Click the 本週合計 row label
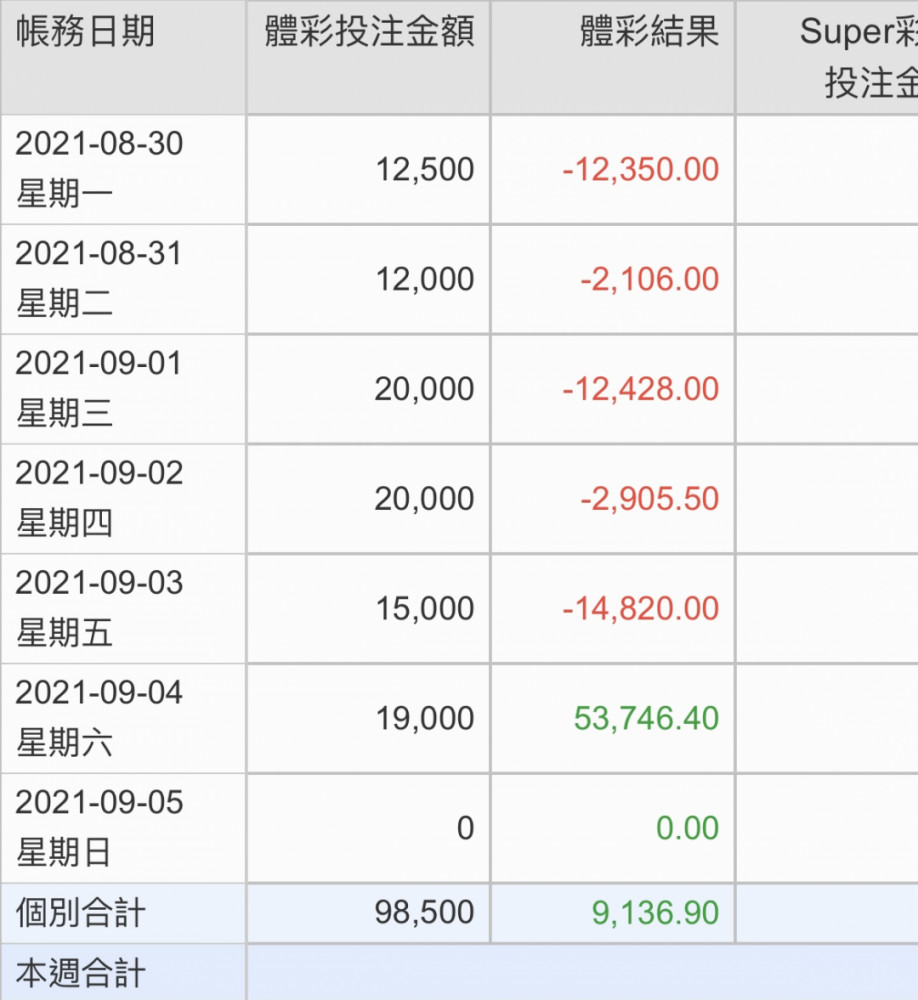This screenshot has height=1000, width=918. 81,972
